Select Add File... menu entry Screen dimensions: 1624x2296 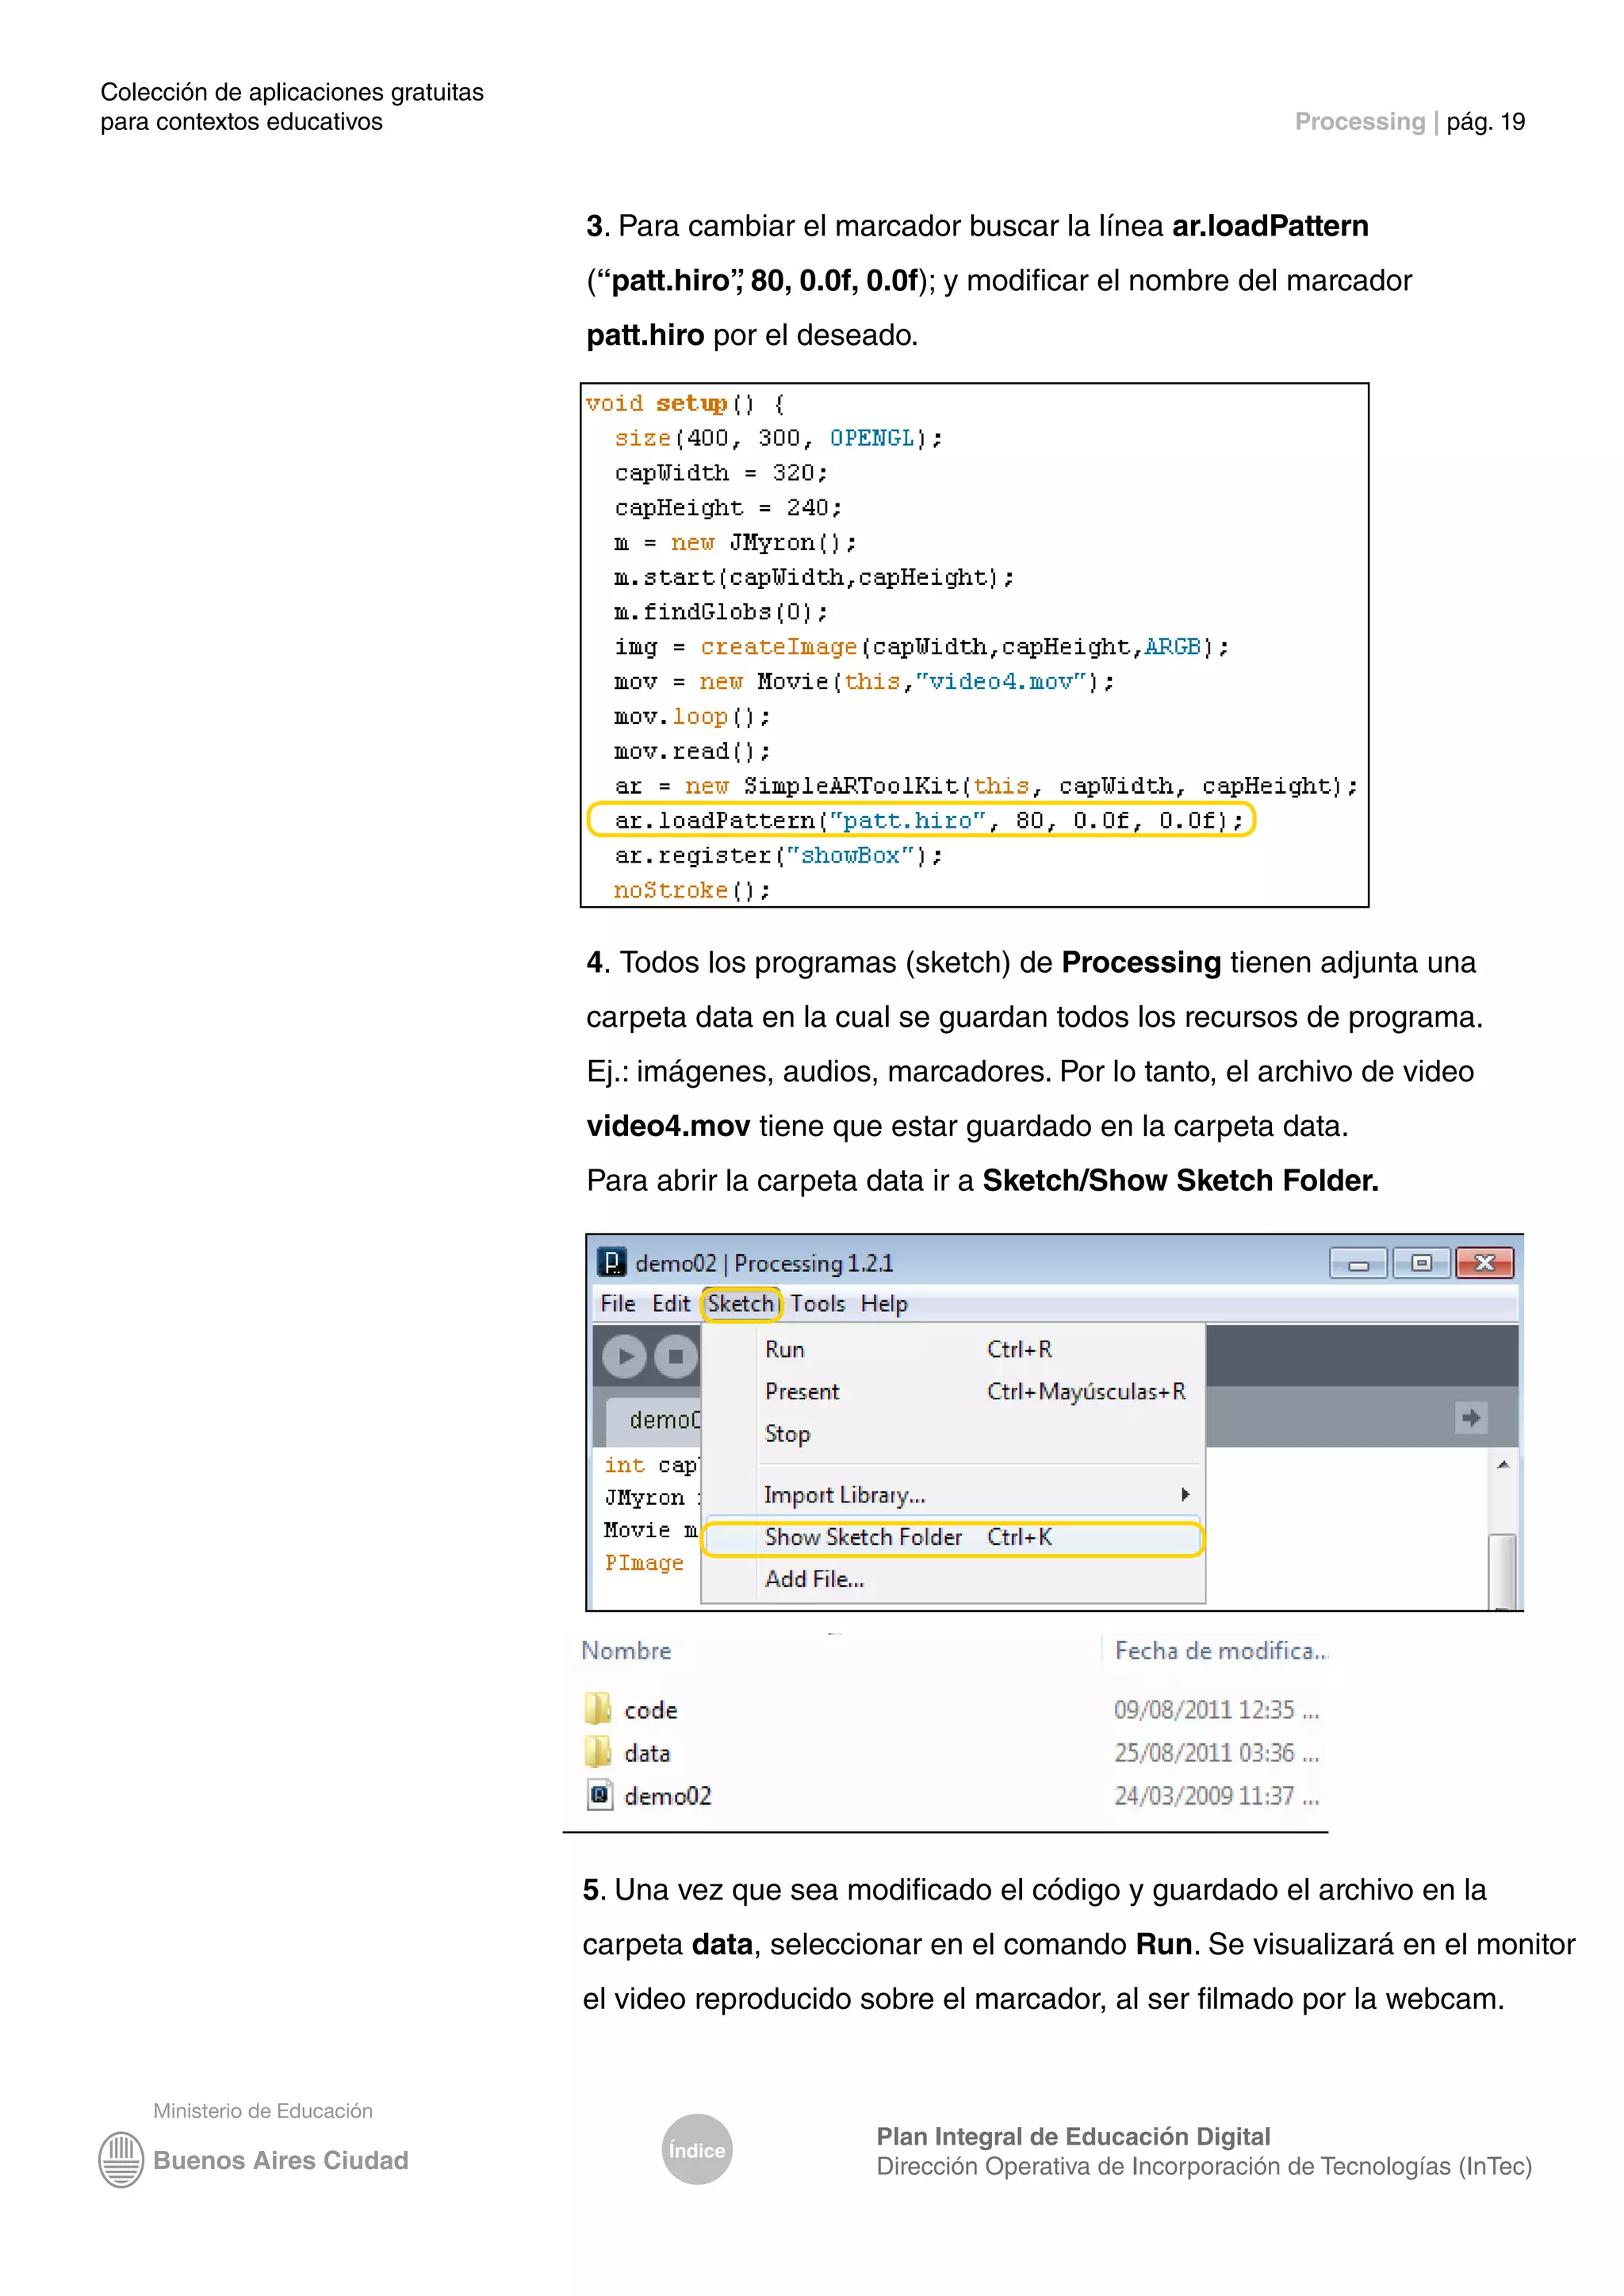[x=953, y=1579]
